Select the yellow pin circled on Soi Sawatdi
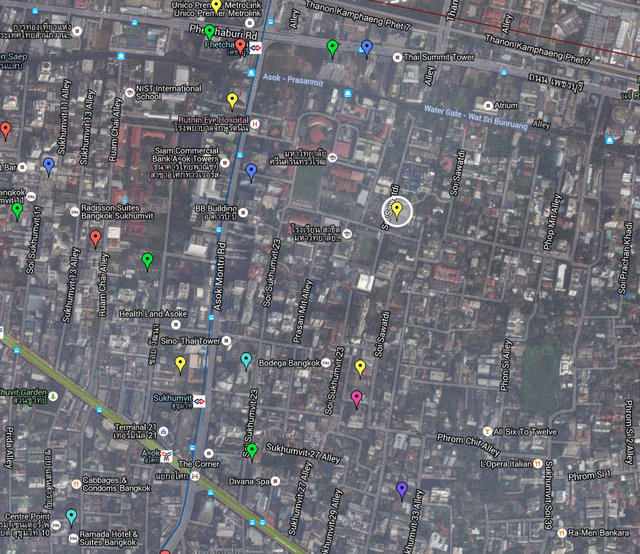640x554 pixels. 397,211
